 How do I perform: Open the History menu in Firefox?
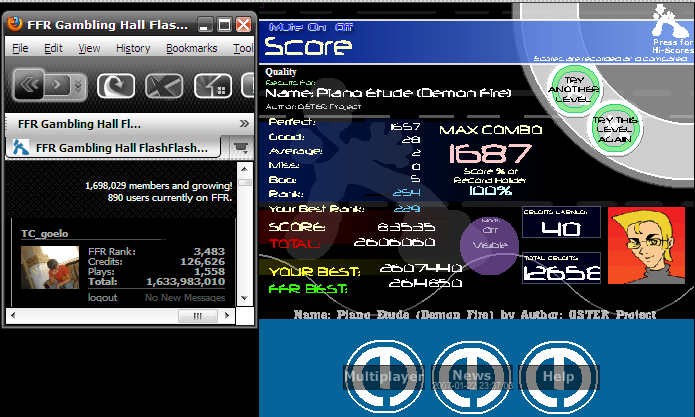[133, 48]
